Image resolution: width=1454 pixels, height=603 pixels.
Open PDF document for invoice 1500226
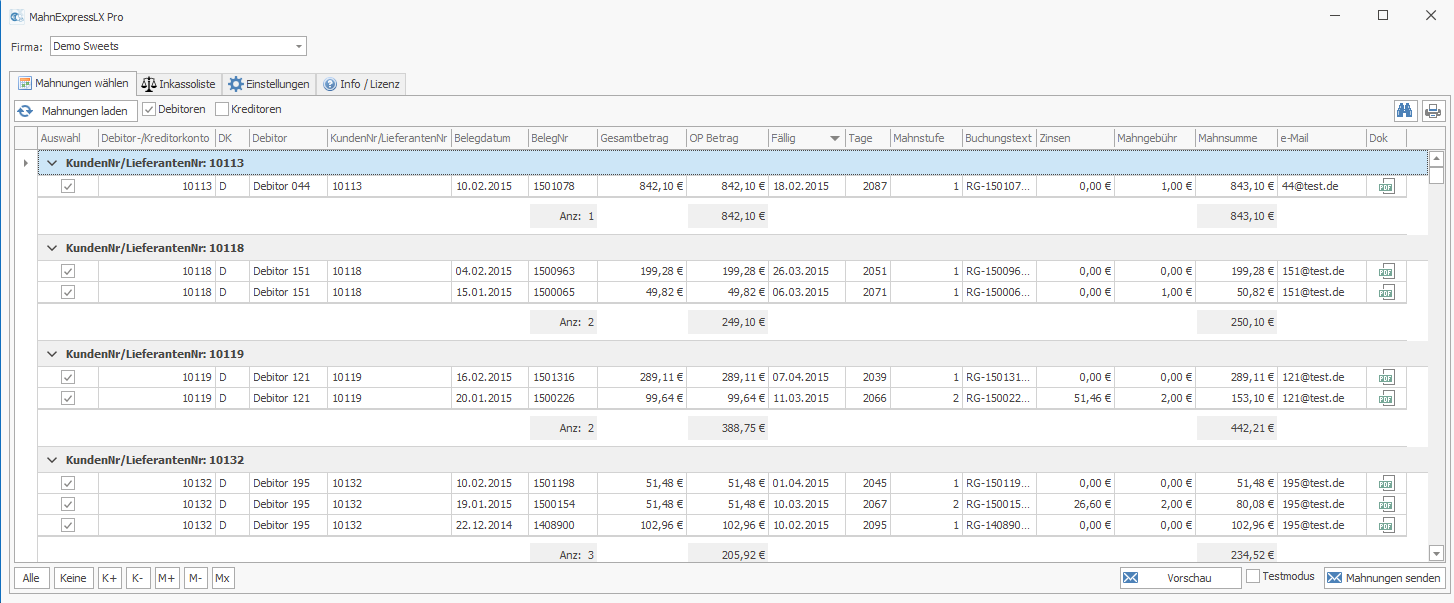(1386, 398)
